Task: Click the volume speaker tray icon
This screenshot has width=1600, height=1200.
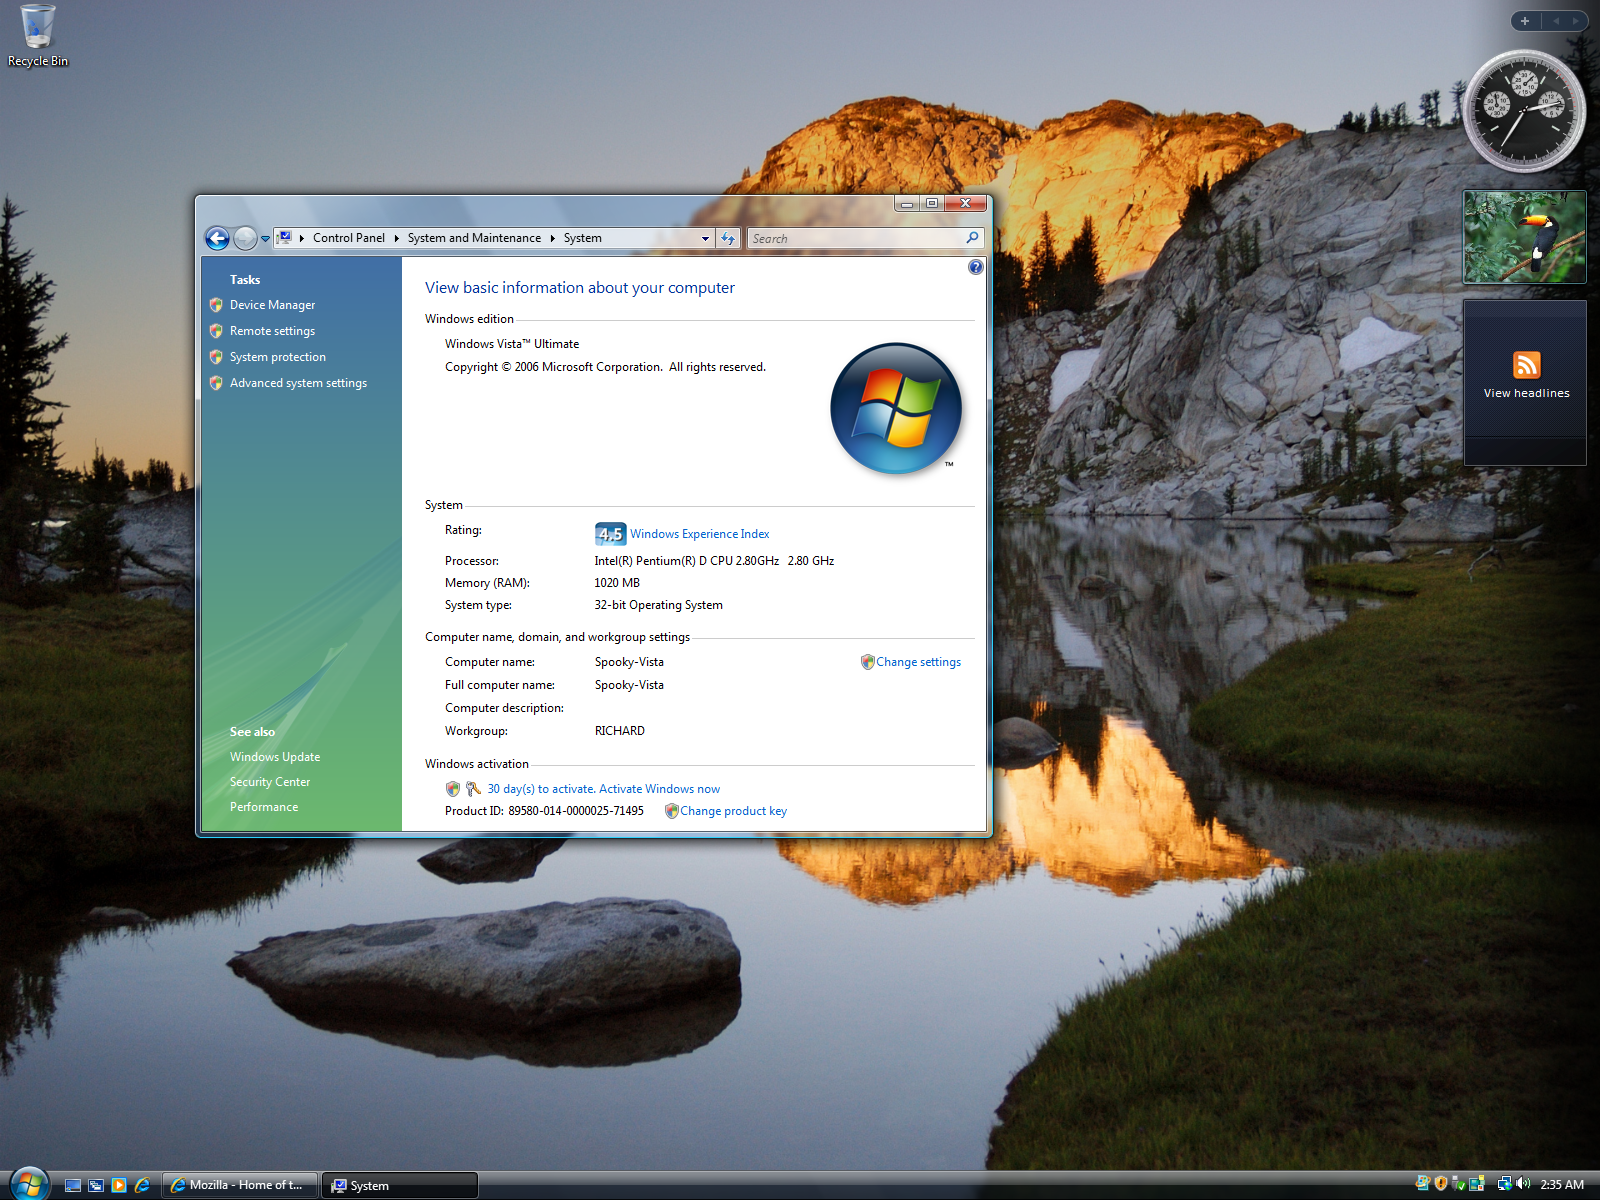Action: [1523, 1184]
